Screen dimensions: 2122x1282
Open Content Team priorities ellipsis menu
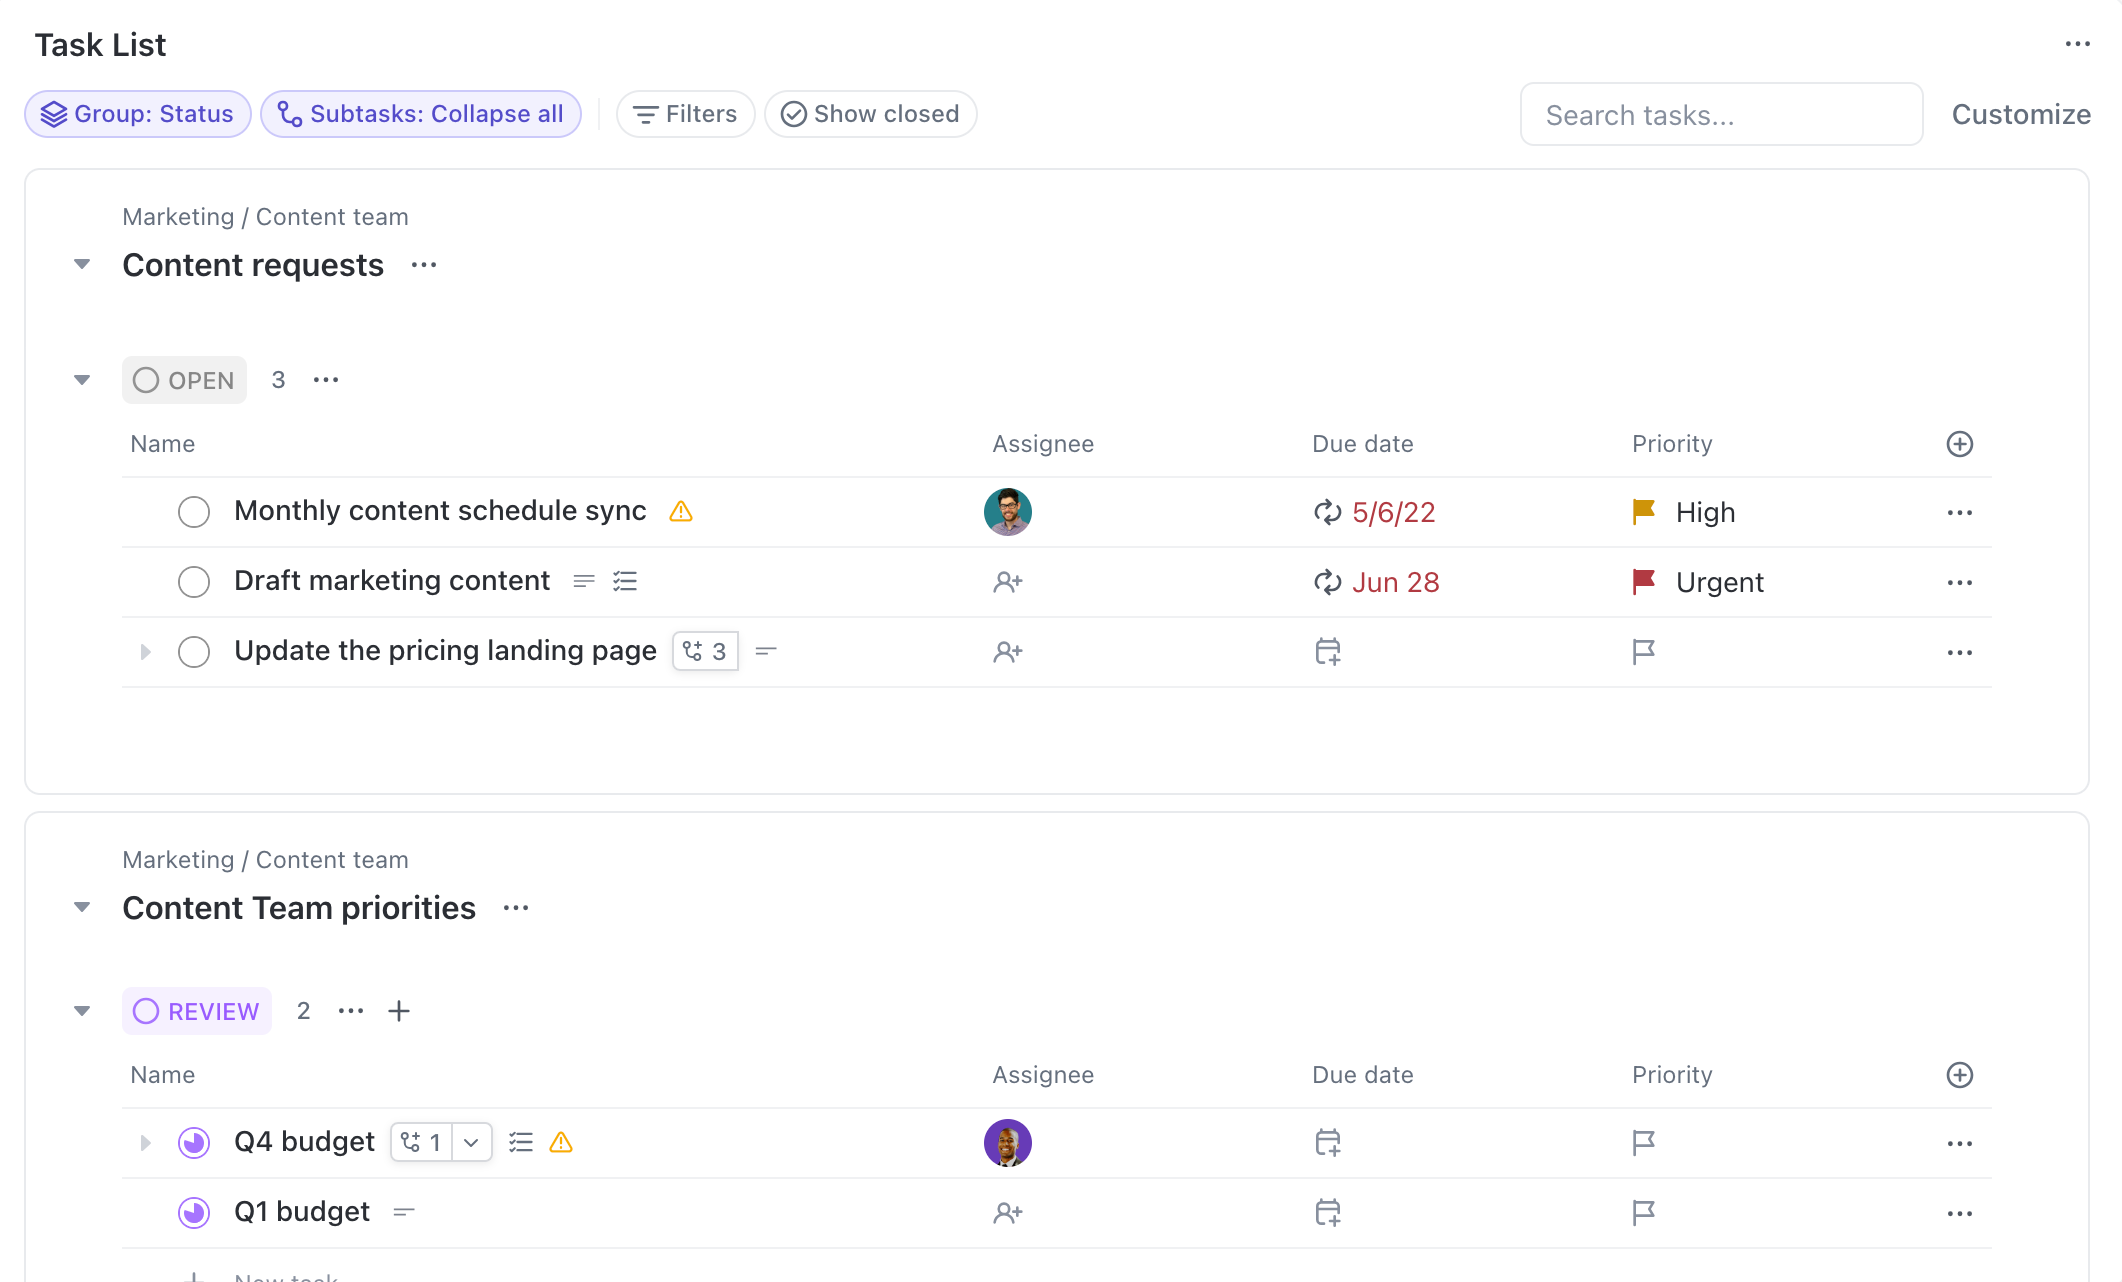pos(516,908)
